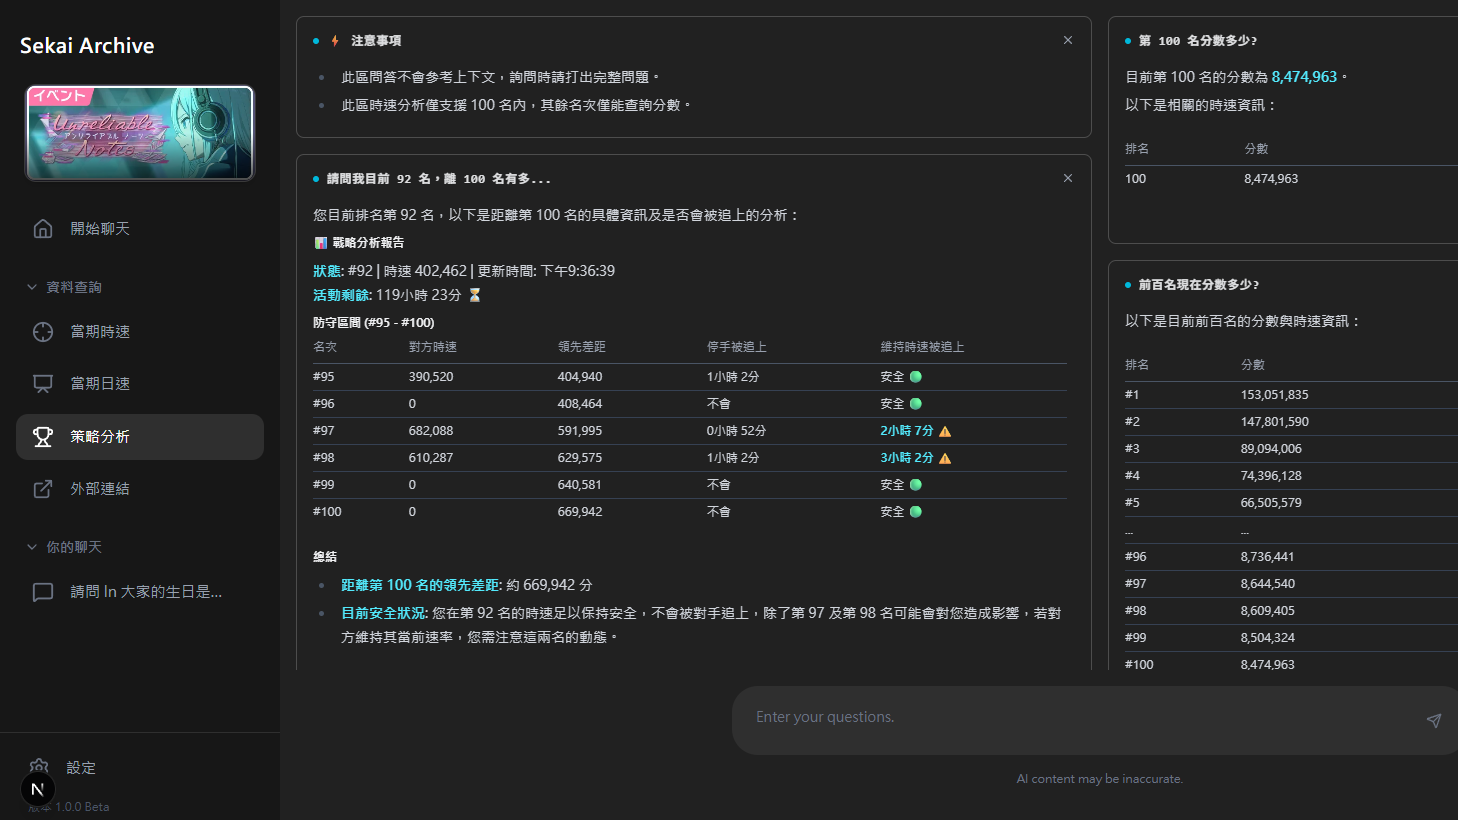Image resolution: width=1458 pixels, height=820 pixels.
Task: Click the 89,094,006 score for #3
Action: click(x=1271, y=449)
